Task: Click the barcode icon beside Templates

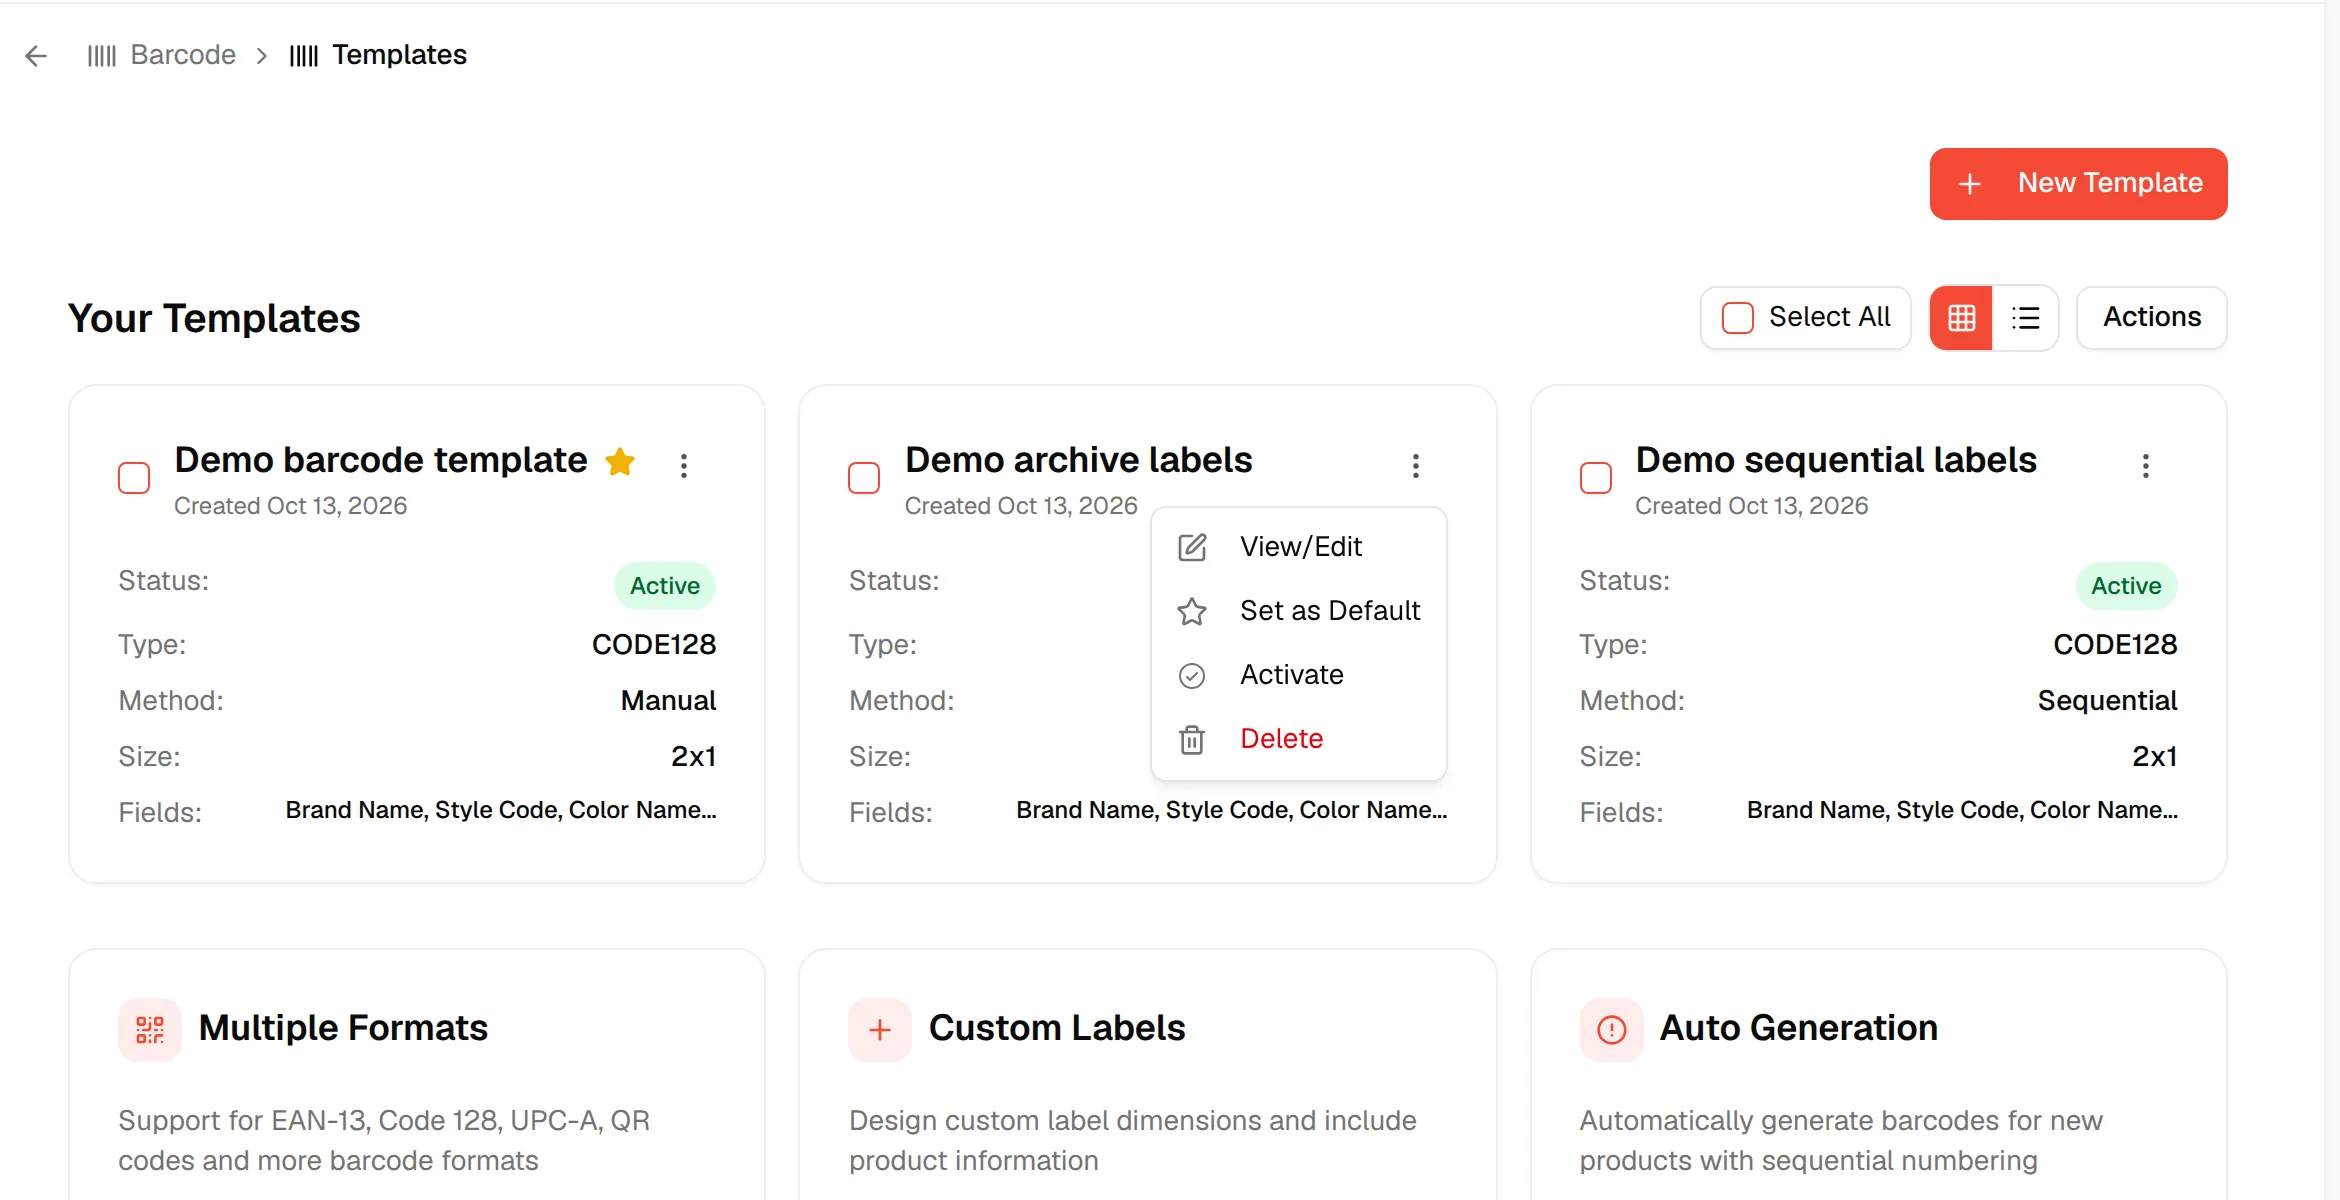Action: coord(304,56)
